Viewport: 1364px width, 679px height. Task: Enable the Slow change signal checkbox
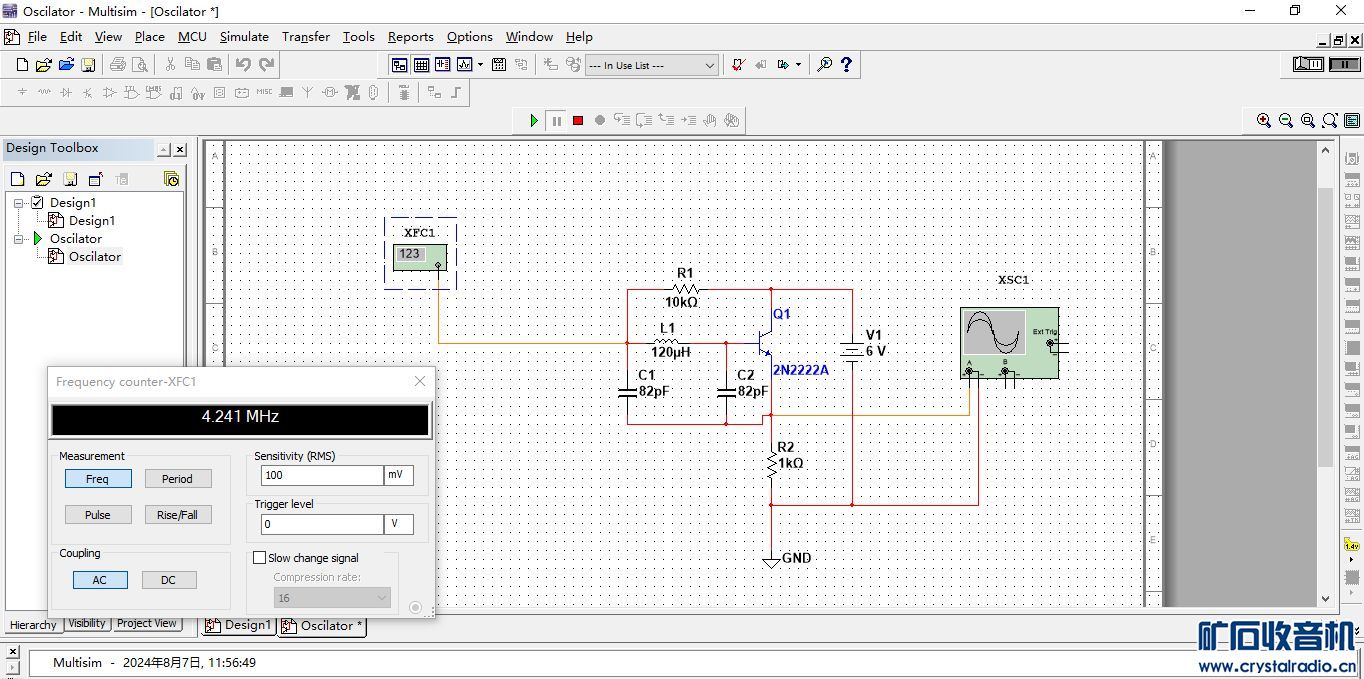point(260,558)
